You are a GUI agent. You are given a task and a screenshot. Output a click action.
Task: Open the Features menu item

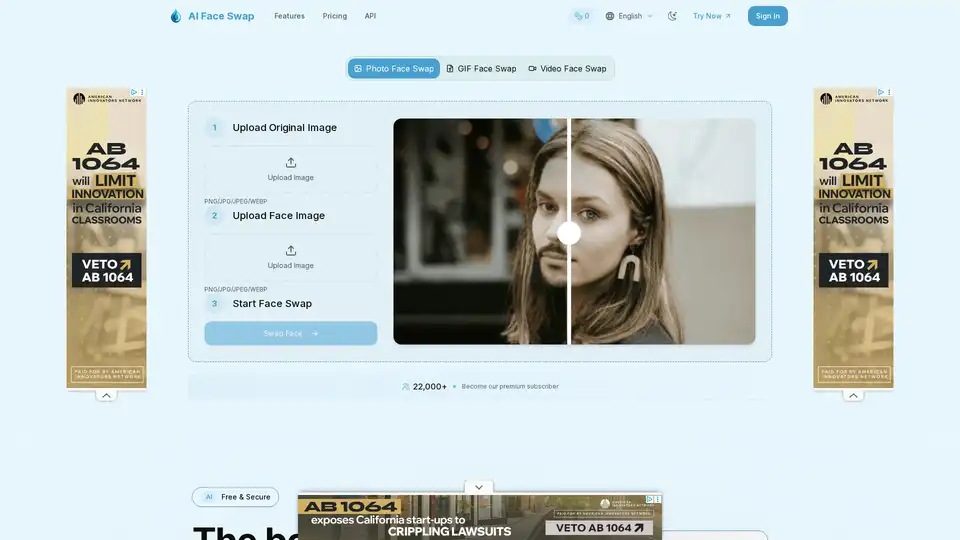[289, 16]
